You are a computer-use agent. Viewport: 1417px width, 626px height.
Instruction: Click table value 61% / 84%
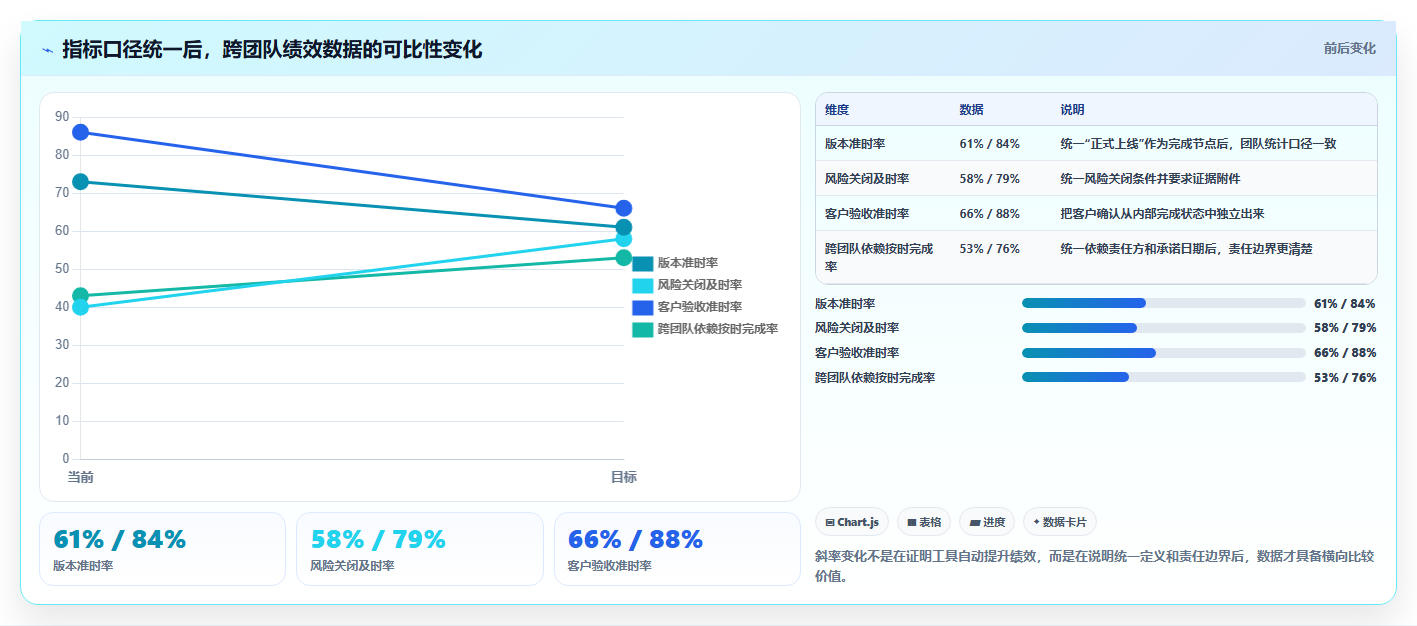pos(989,144)
